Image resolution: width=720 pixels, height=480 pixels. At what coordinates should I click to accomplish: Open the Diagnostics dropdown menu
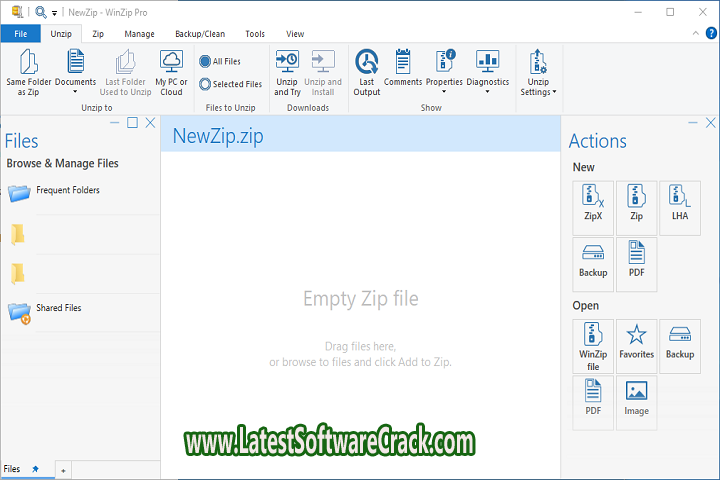(487, 92)
